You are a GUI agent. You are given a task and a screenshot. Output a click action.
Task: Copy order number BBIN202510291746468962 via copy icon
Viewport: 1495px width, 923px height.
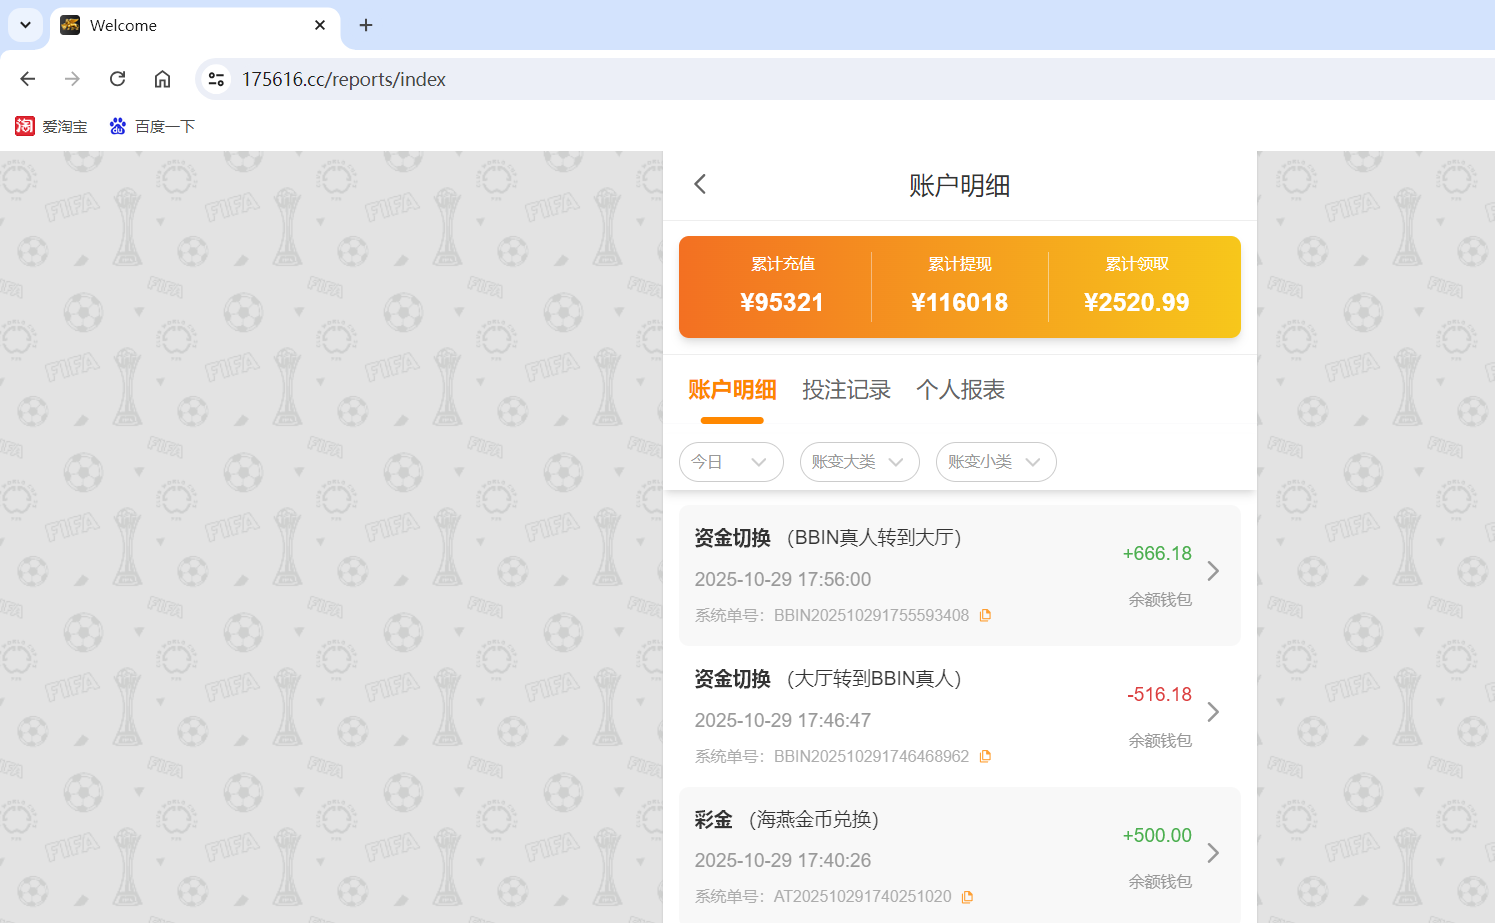[x=986, y=755]
